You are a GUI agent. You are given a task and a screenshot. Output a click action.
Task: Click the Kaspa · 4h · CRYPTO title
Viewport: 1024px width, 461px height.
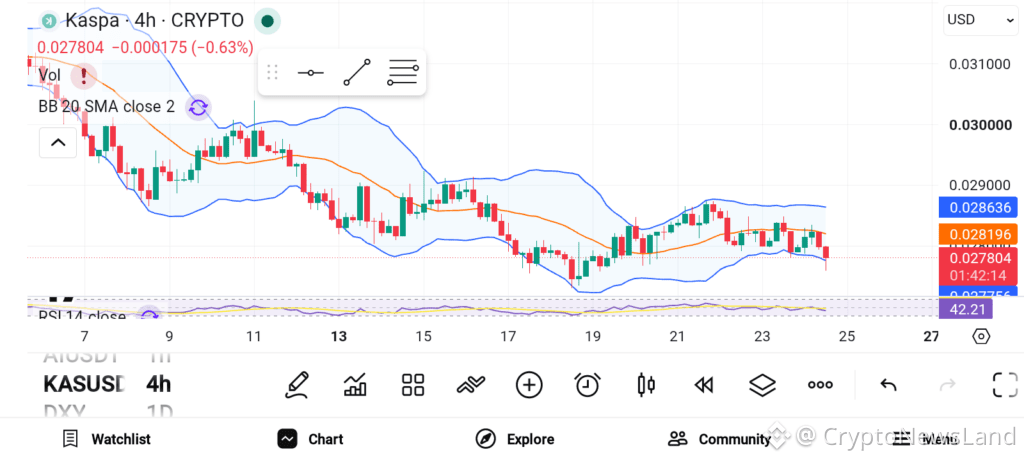coord(154,21)
